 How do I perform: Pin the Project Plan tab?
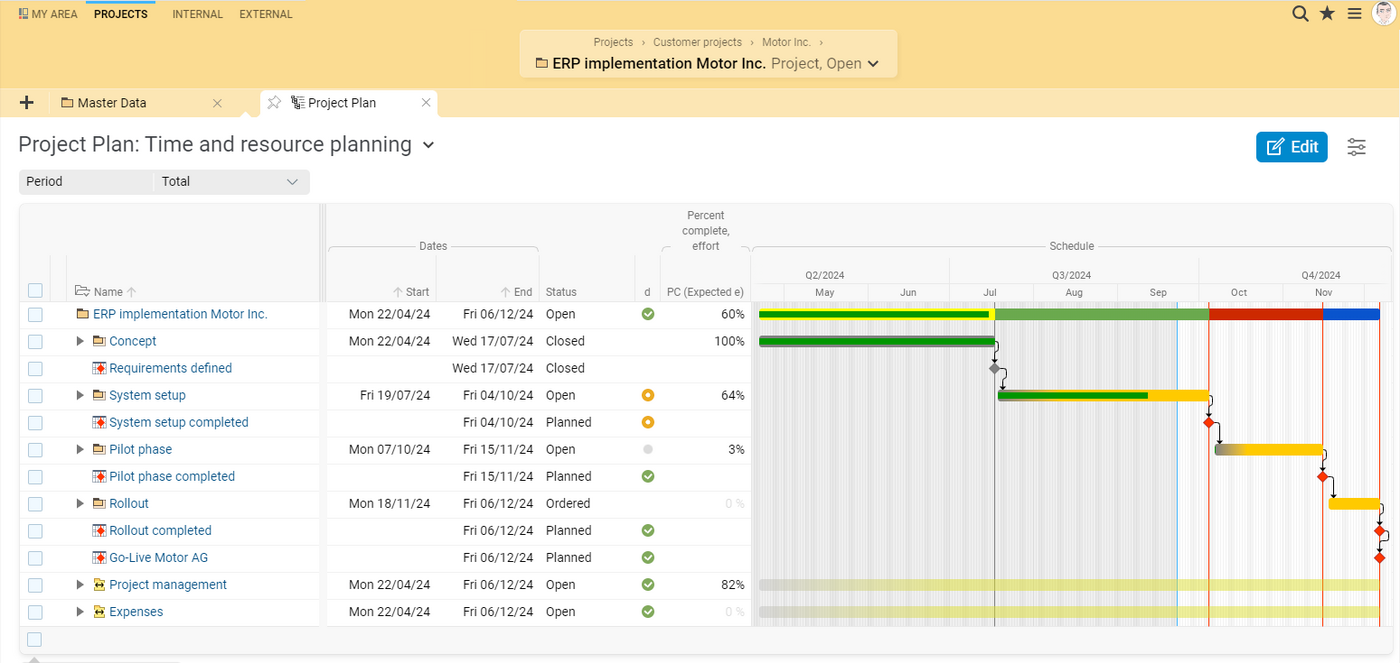(x=273, y=102)
